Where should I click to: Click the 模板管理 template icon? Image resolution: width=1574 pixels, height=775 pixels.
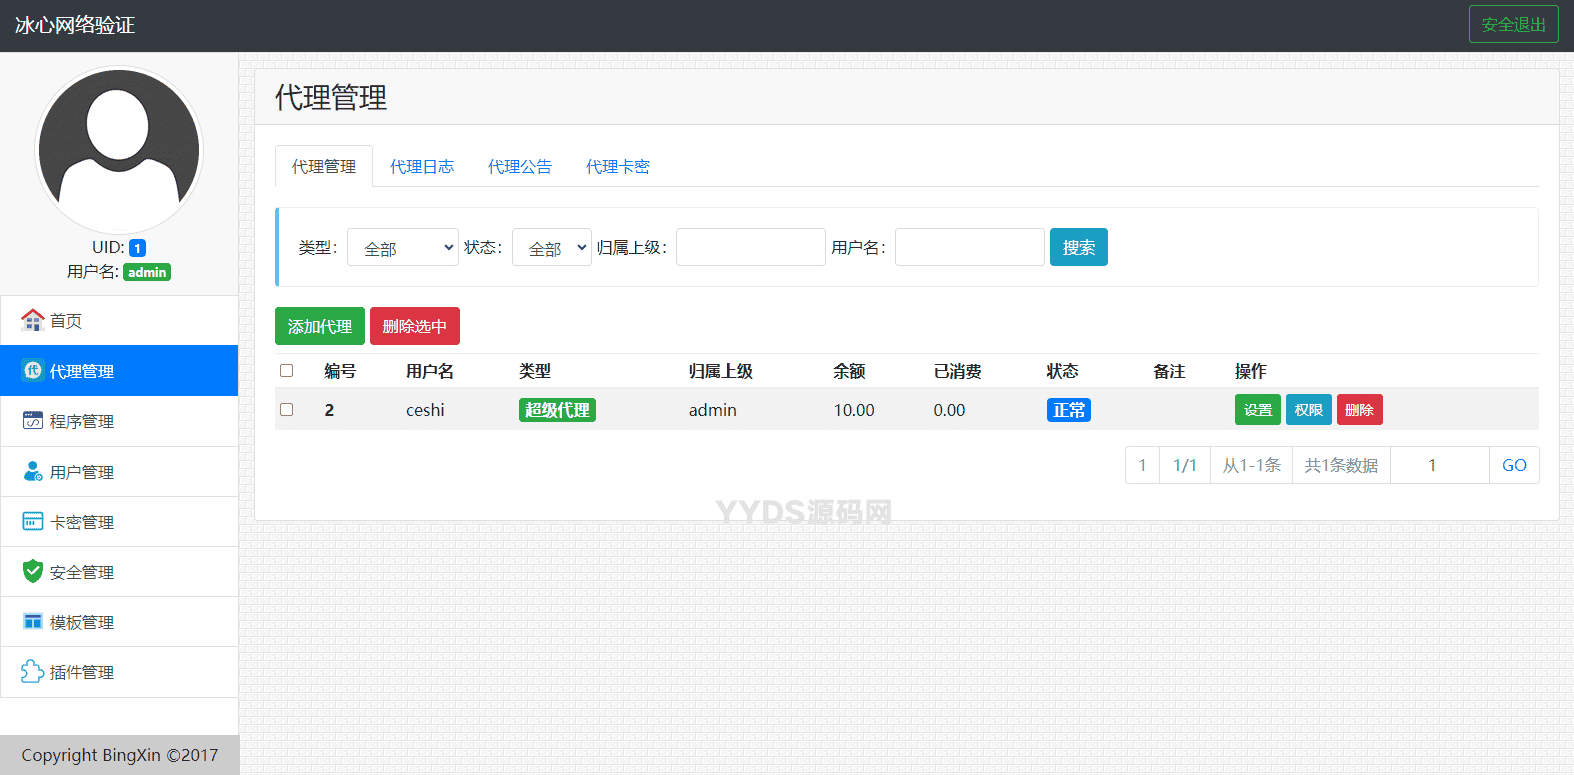pos(33,621)
